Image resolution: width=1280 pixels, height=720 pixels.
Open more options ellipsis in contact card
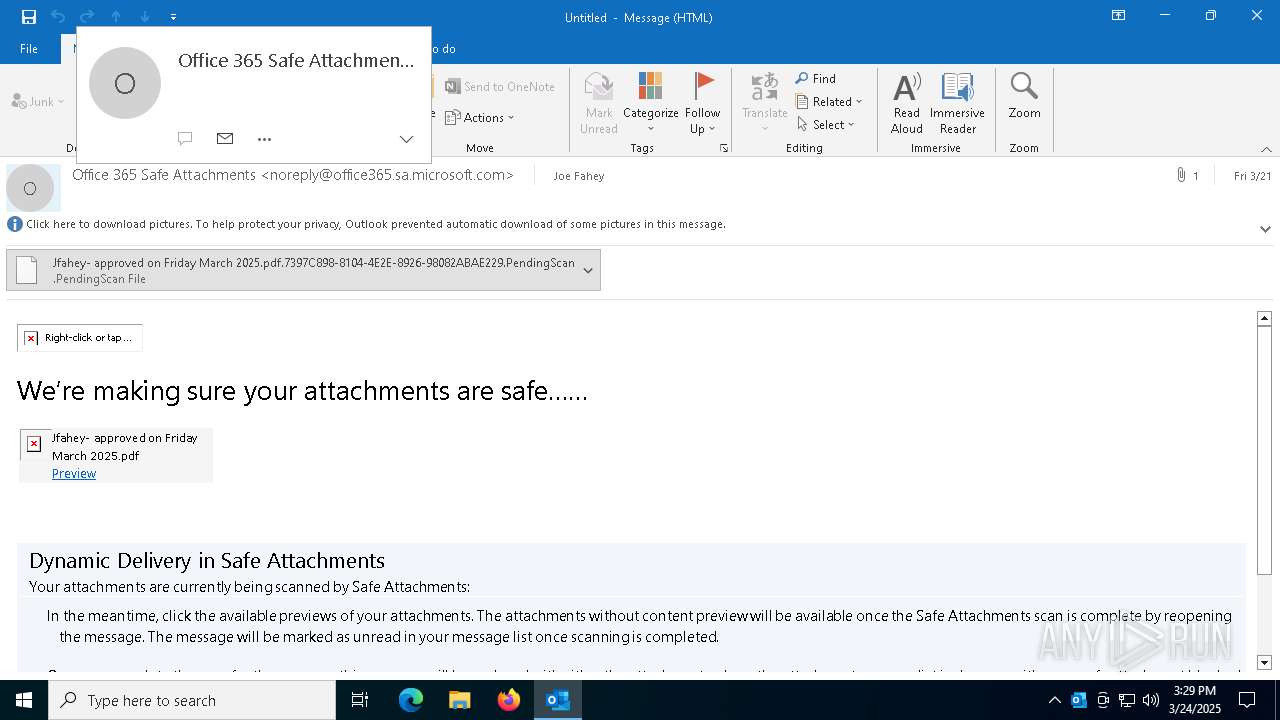[x=264, y=139]
